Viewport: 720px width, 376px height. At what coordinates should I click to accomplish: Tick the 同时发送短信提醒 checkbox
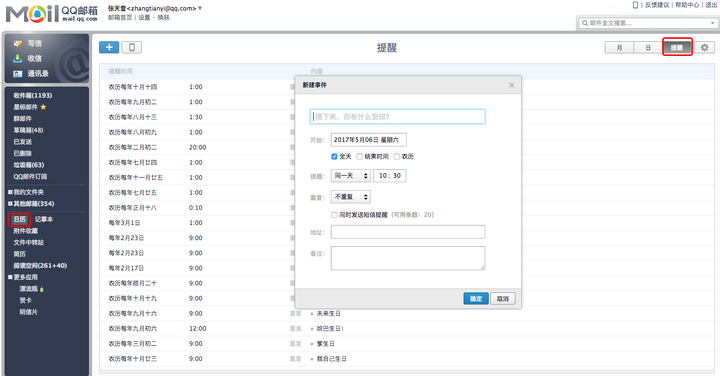pos(334,215)
